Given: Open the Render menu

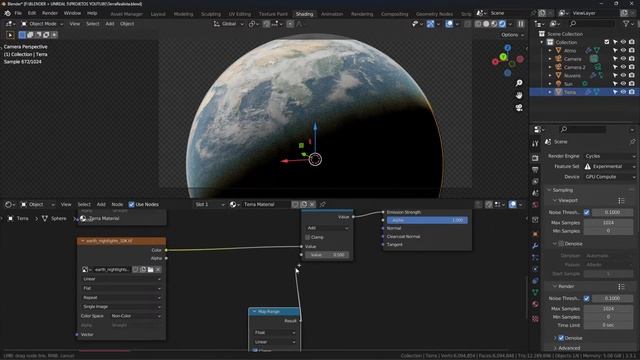Looking at the screenshot, I should click(x=49, y=13).
